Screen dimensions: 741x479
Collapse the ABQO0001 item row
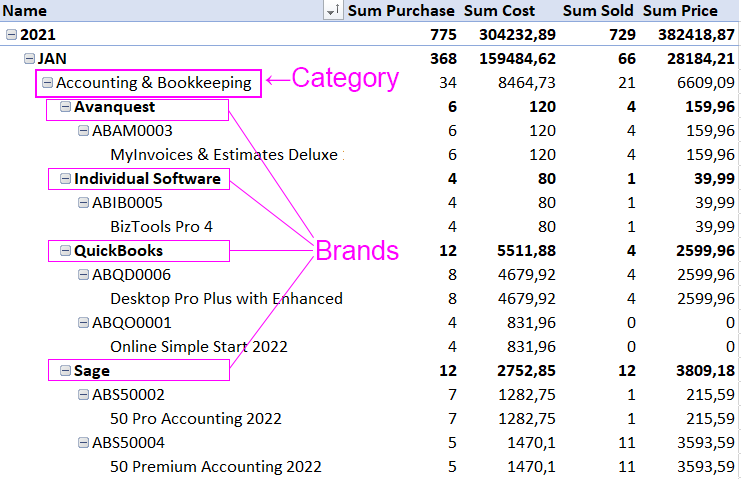(83, 323)
